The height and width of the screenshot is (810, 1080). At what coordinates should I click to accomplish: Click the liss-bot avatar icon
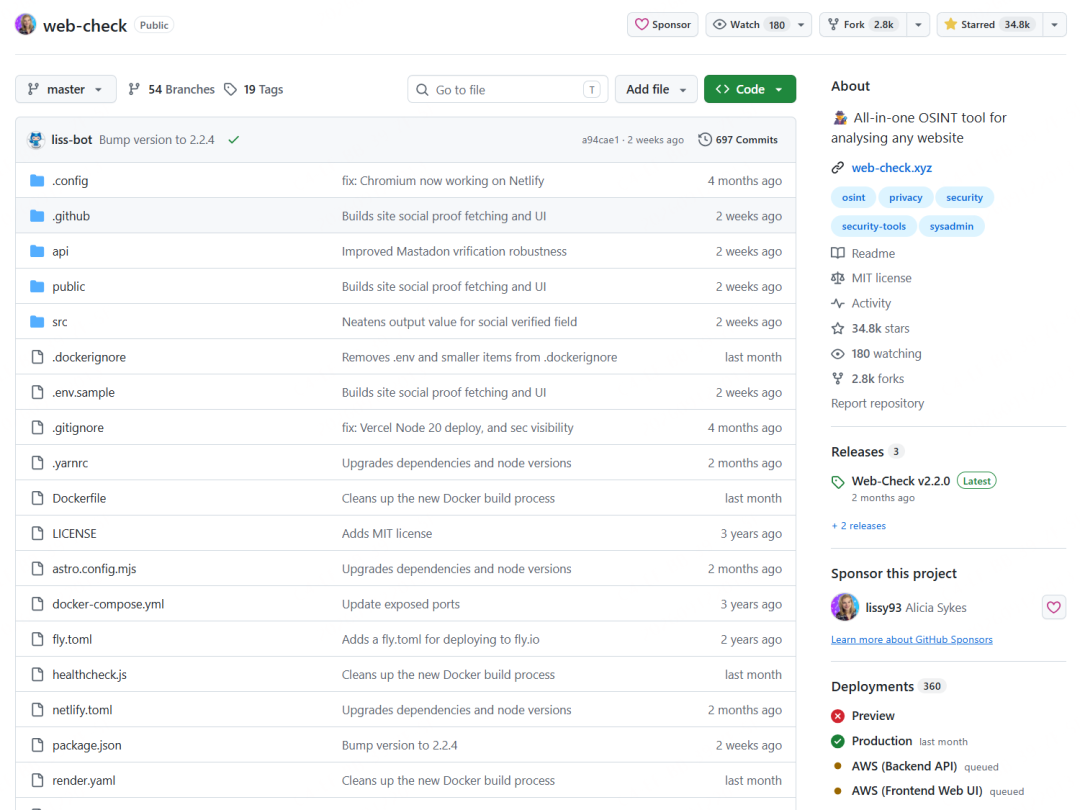(x=36, y=140)
